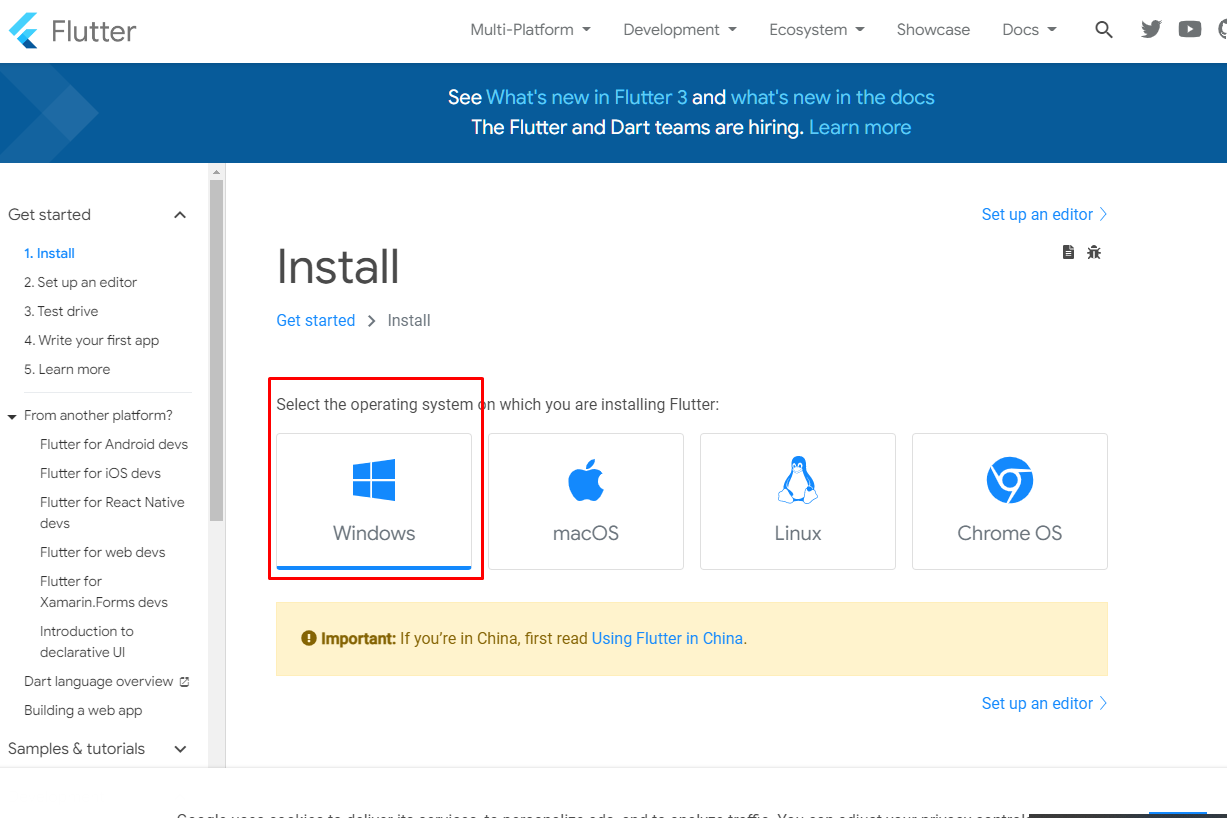Collapse the Get started sidebar section
Viewport: 1227px width, 818px height.
coord(180,215)
